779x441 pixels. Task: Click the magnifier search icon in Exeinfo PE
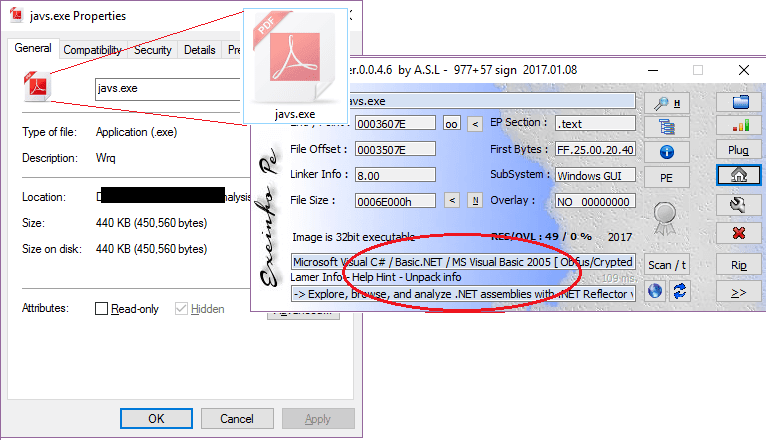tap(666, 103)
